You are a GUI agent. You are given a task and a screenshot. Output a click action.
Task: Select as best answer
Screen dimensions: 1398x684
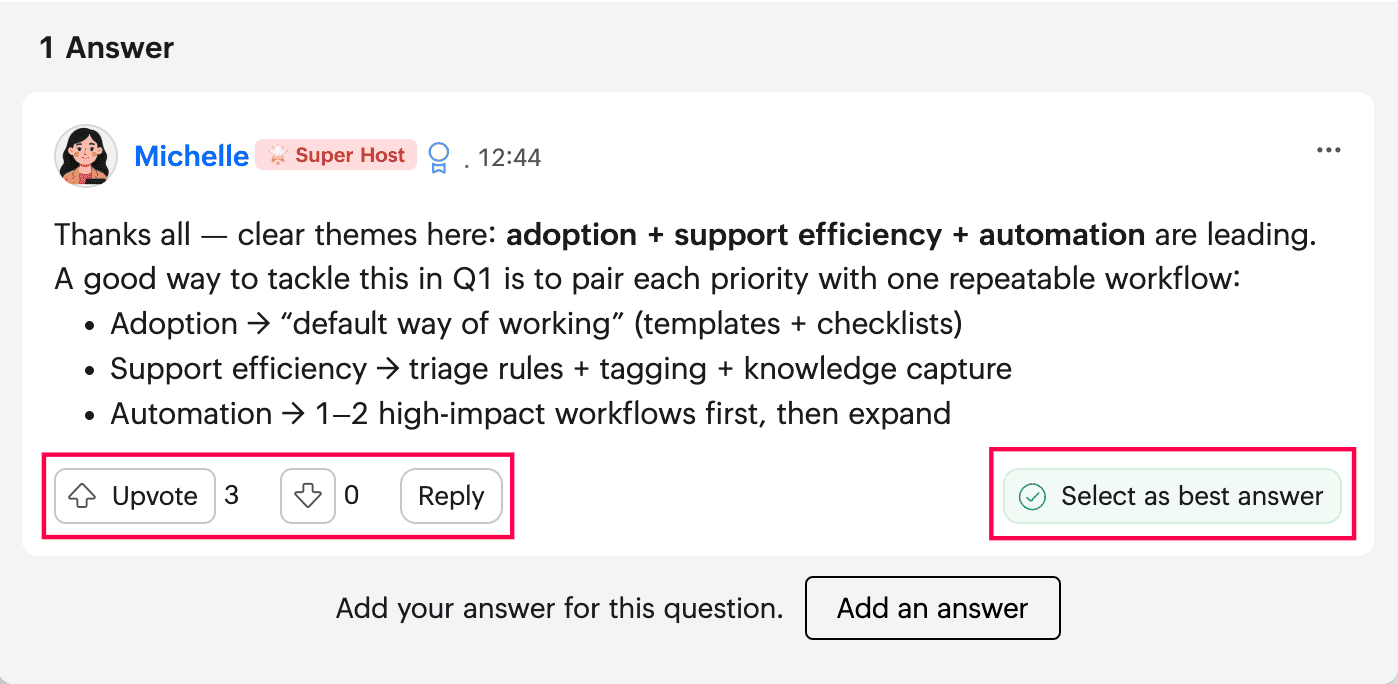point(1172,496)
